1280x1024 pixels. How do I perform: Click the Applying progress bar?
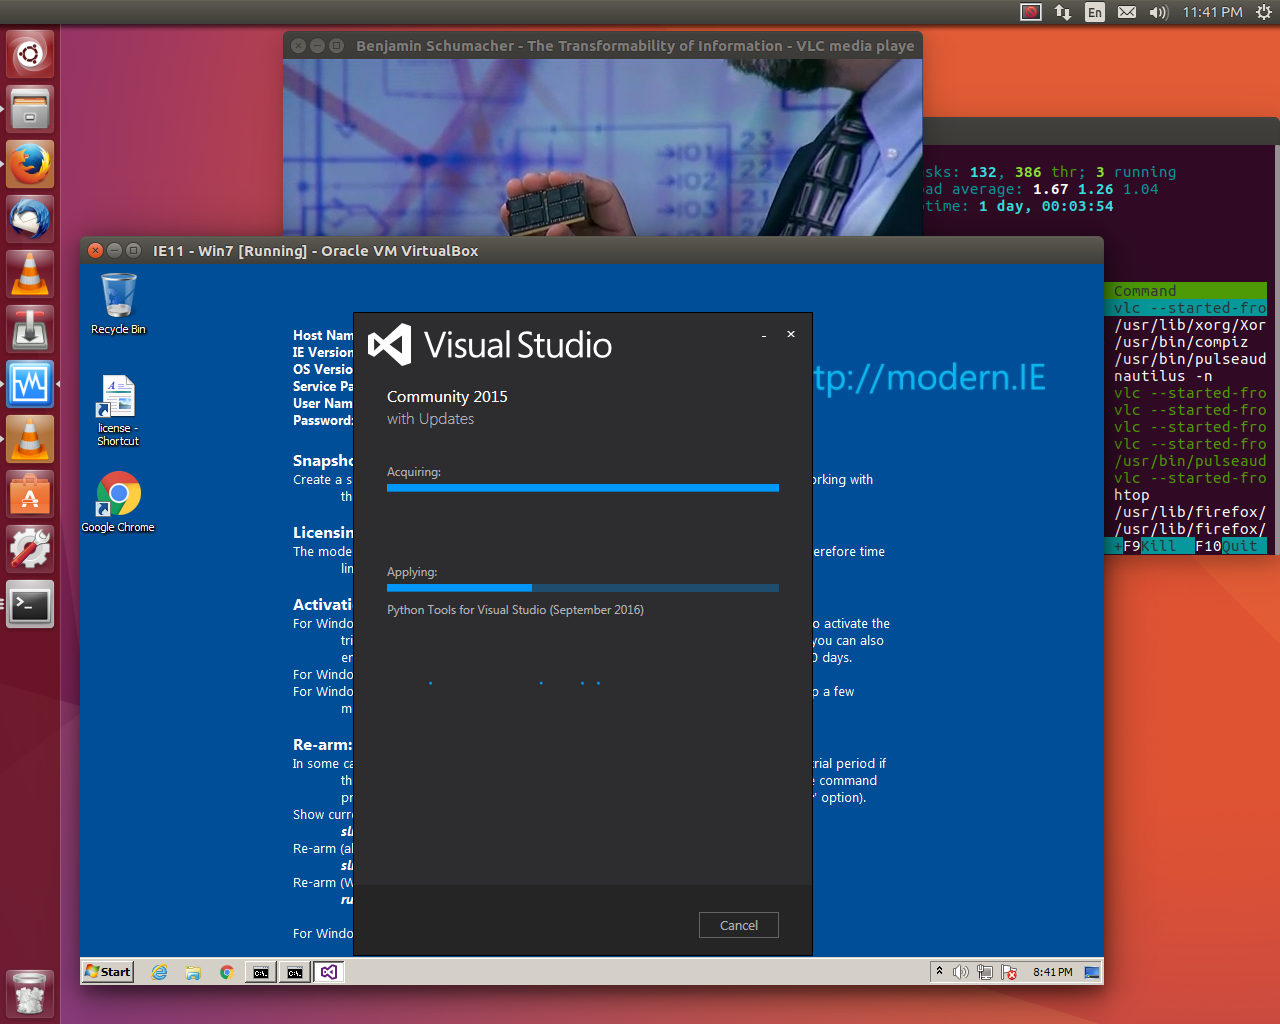[582, 588]
